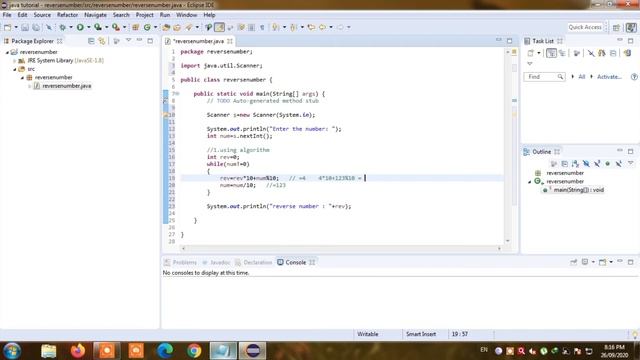Open the Run button dropdown arrow
This screenshot has width=640, height=360.
point(88,27)
